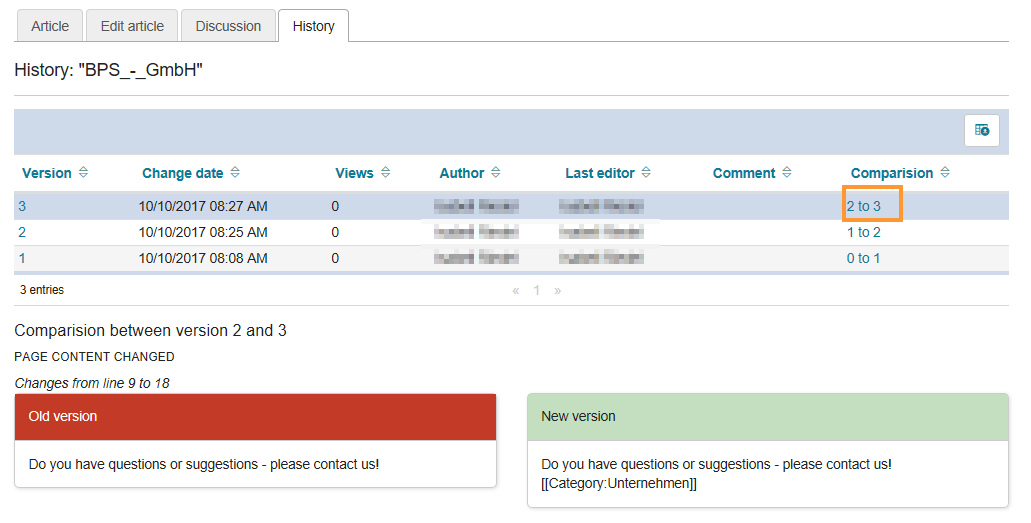Compare versions 0 to 1
Image resolution: width=1031 pixels, height=523 pixels.
[x=864, y=258]
